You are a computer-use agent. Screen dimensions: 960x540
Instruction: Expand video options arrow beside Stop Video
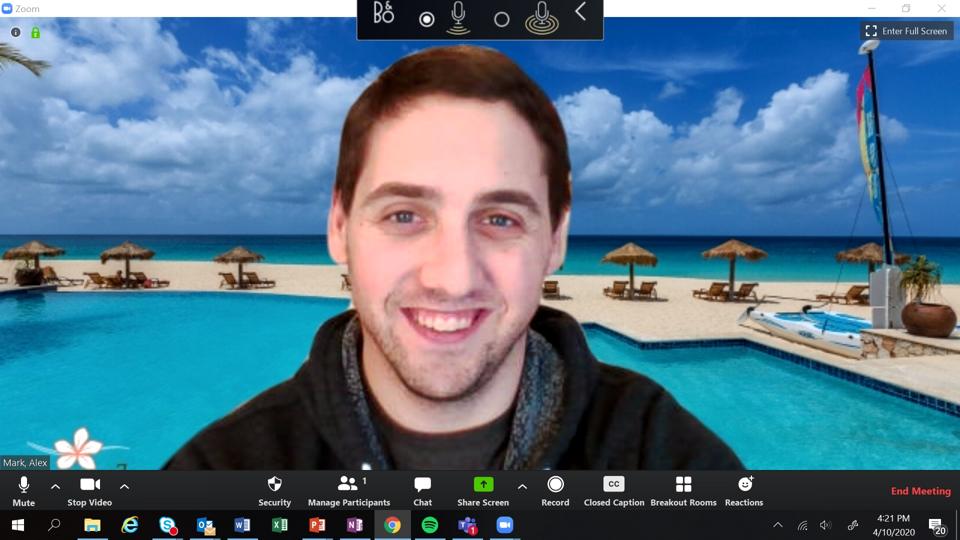coord(124,487)
